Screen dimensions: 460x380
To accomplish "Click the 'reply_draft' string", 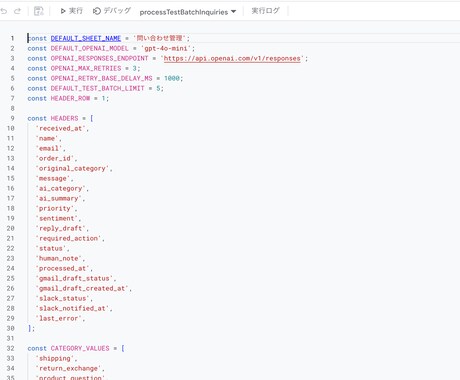I will [x=60, y=228].
